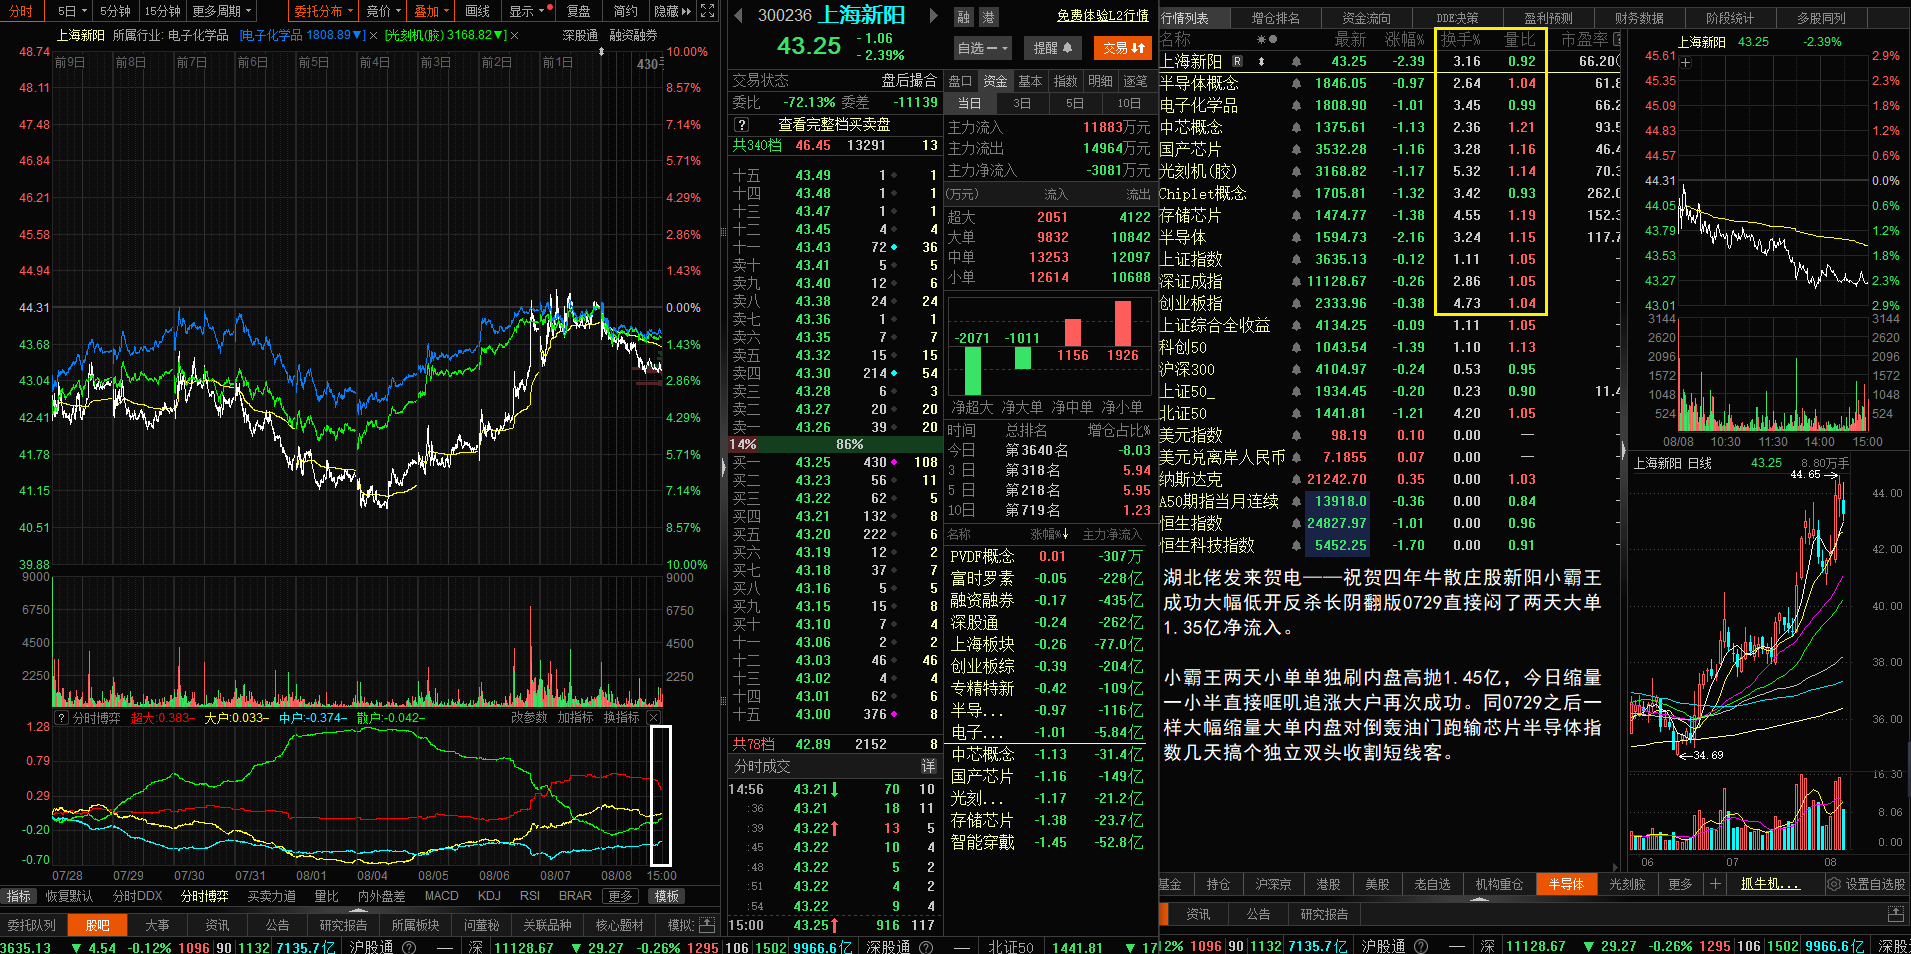Viewport: 1911px width, 954px height.
Task: Open 显示 dropdown menu
Action: (530, 11)
